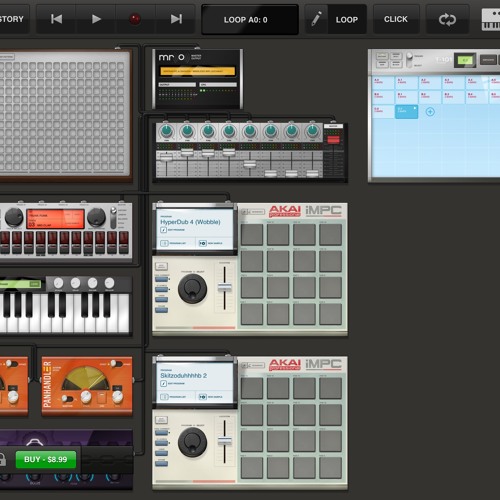
Task: Click Edit Program icon under Skitzoduhhhhb 2
Action: point(164,384)
